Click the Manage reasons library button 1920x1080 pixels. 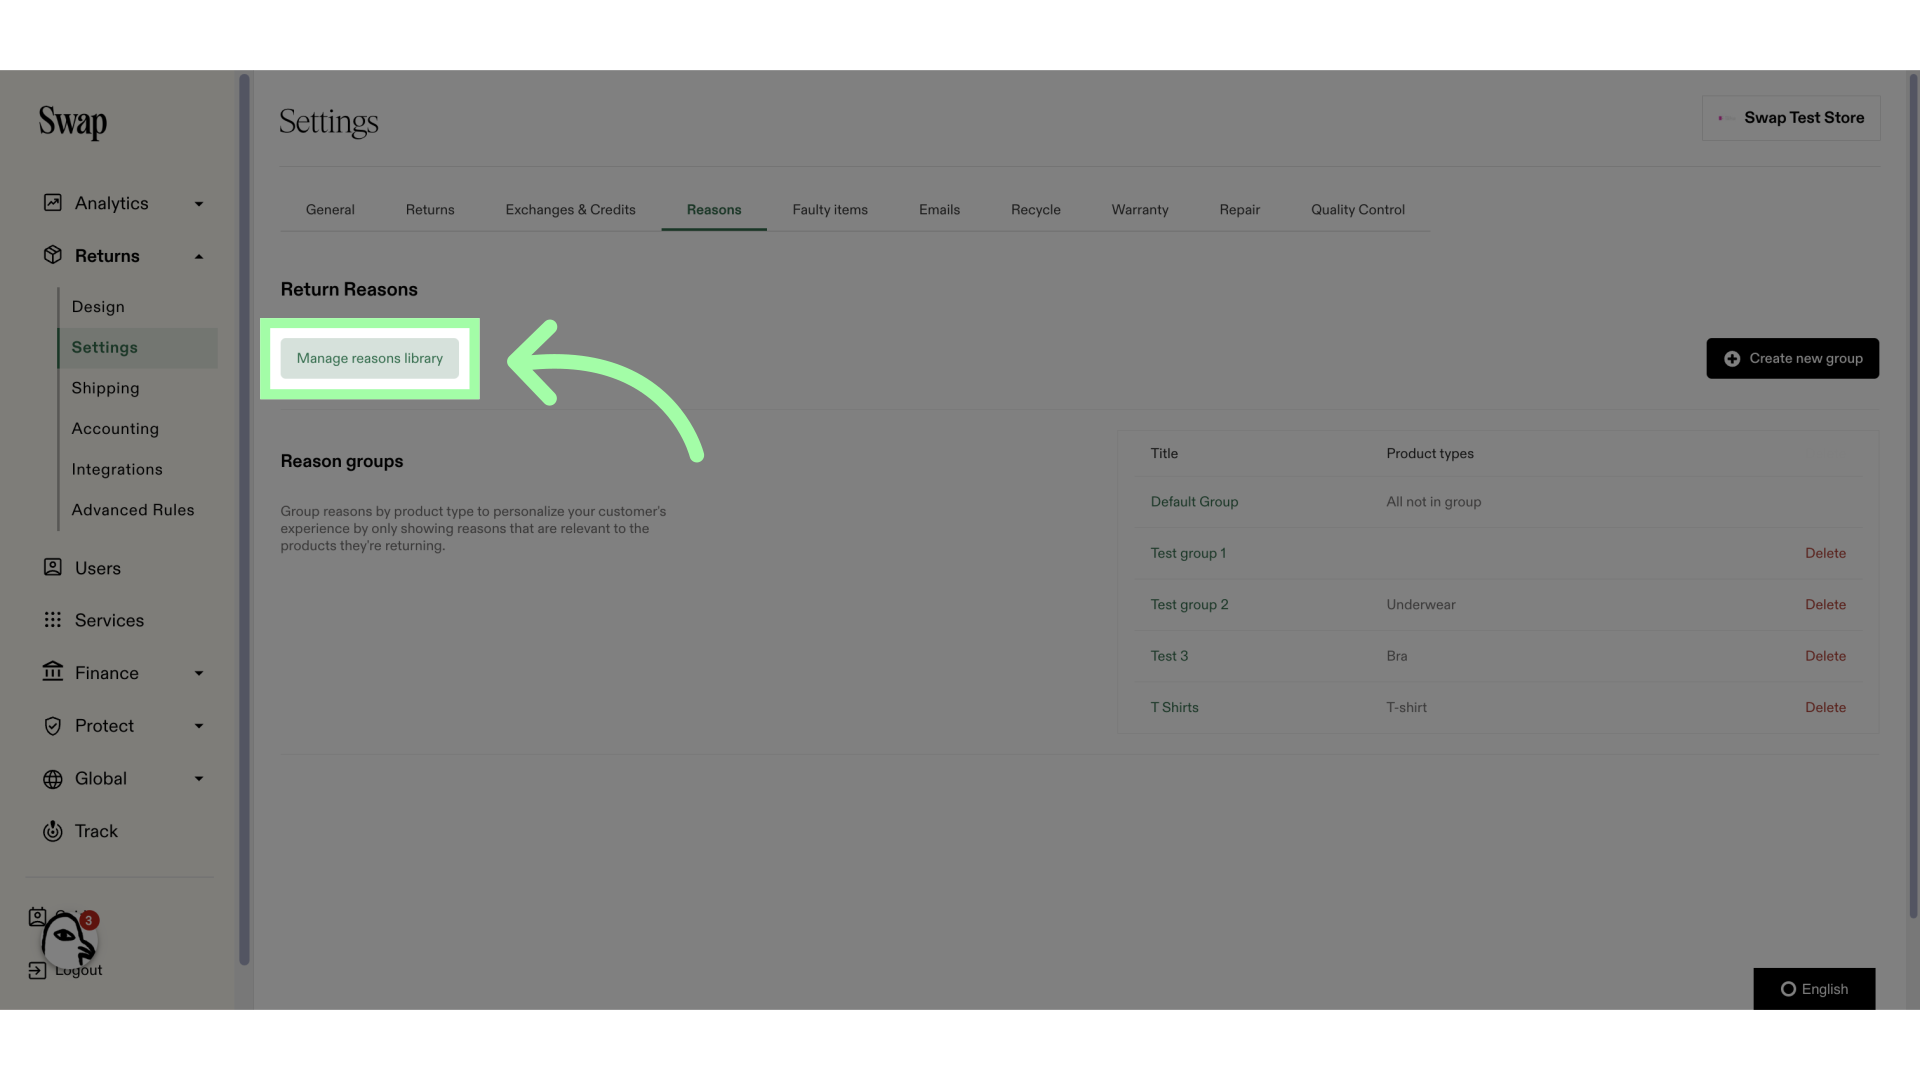point(369,358)
